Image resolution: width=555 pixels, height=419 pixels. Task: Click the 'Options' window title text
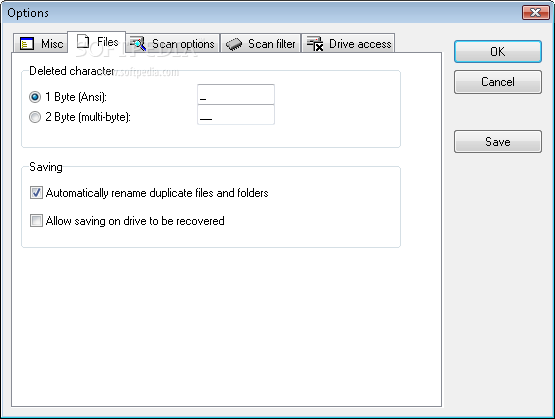click(x=28, y=13)
